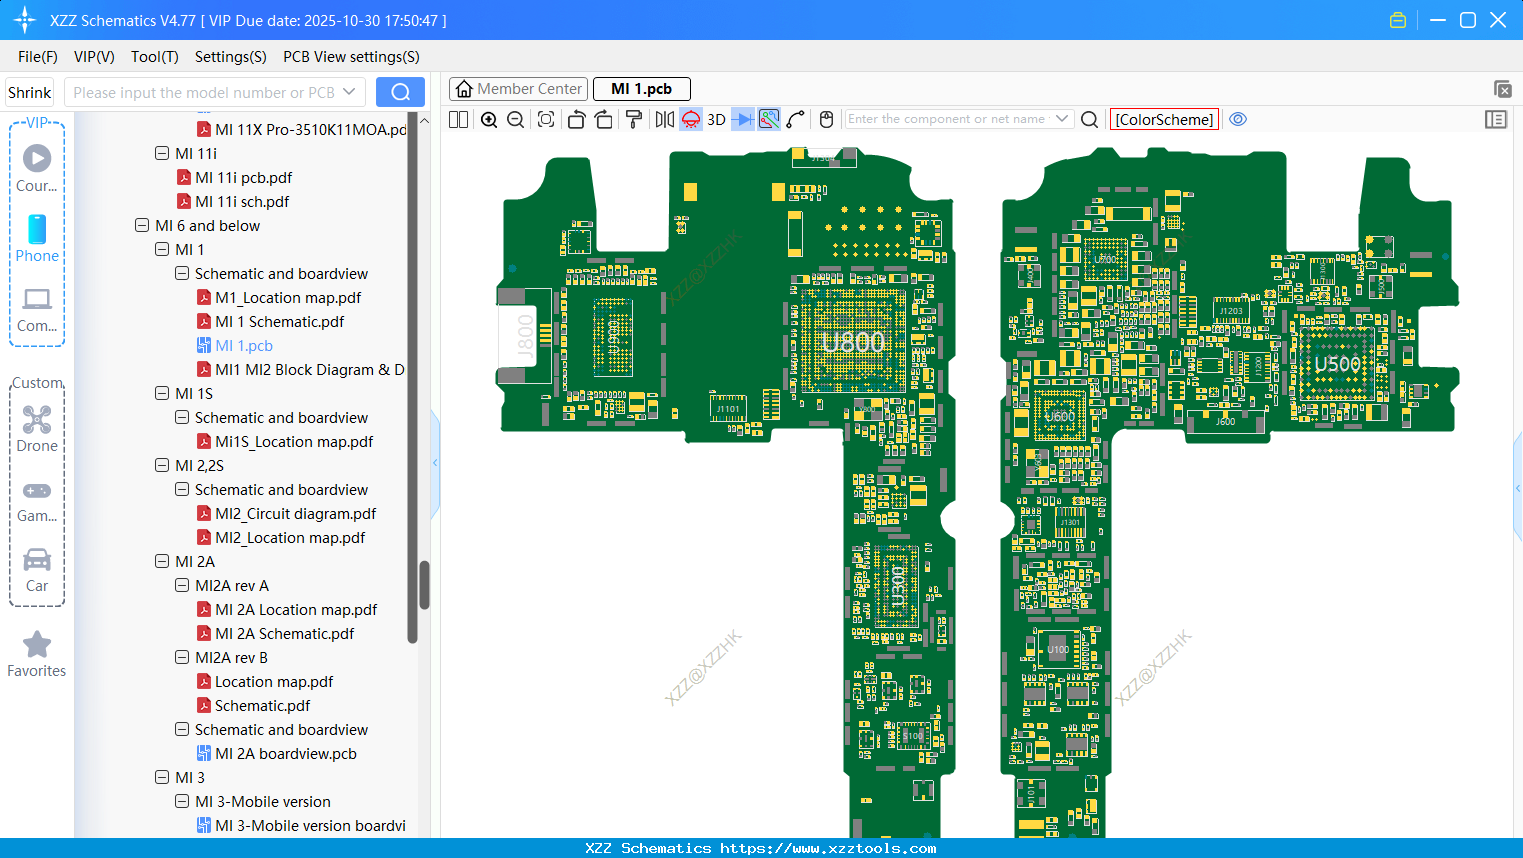Open the Drone category in sidebar
This screenshot has width=1523, height=858.
[37, 428]
